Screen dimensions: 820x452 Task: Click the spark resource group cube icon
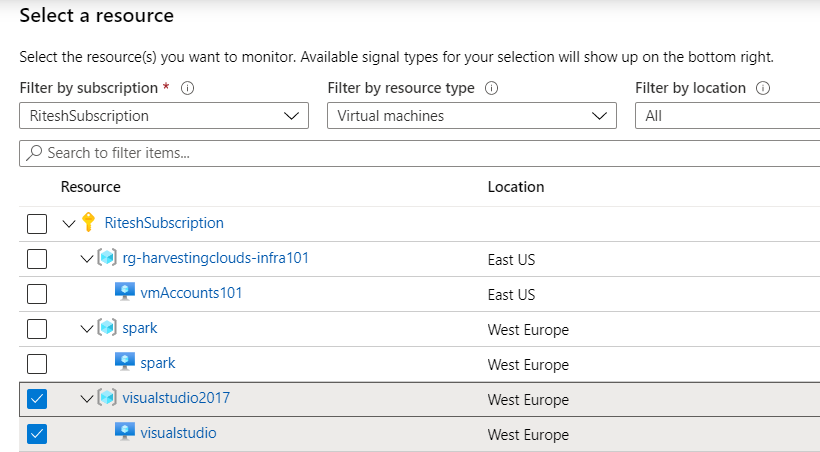tap(106, 329)
